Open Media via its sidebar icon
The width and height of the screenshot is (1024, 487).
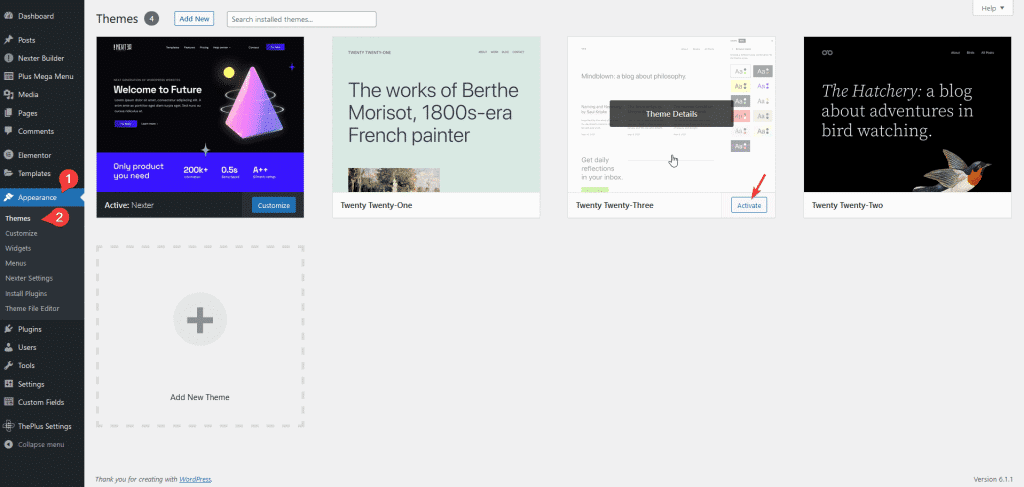pyautogui.click(x=9, y=94)
